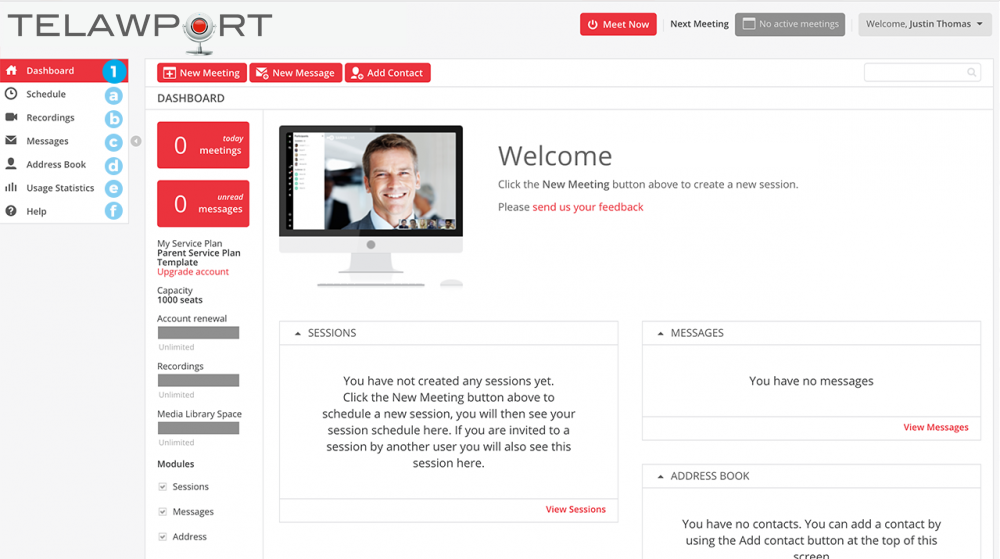Select Address Book in the sidebar

coord(64,164)
